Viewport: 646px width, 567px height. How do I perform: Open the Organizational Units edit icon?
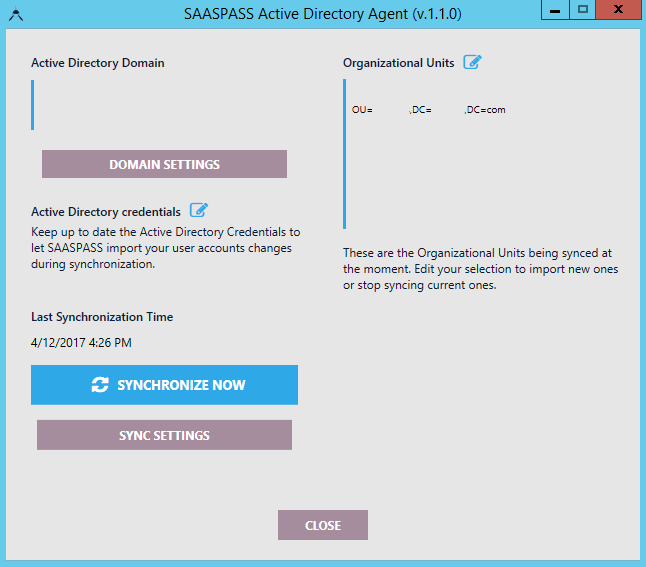(x=472, y=62)
